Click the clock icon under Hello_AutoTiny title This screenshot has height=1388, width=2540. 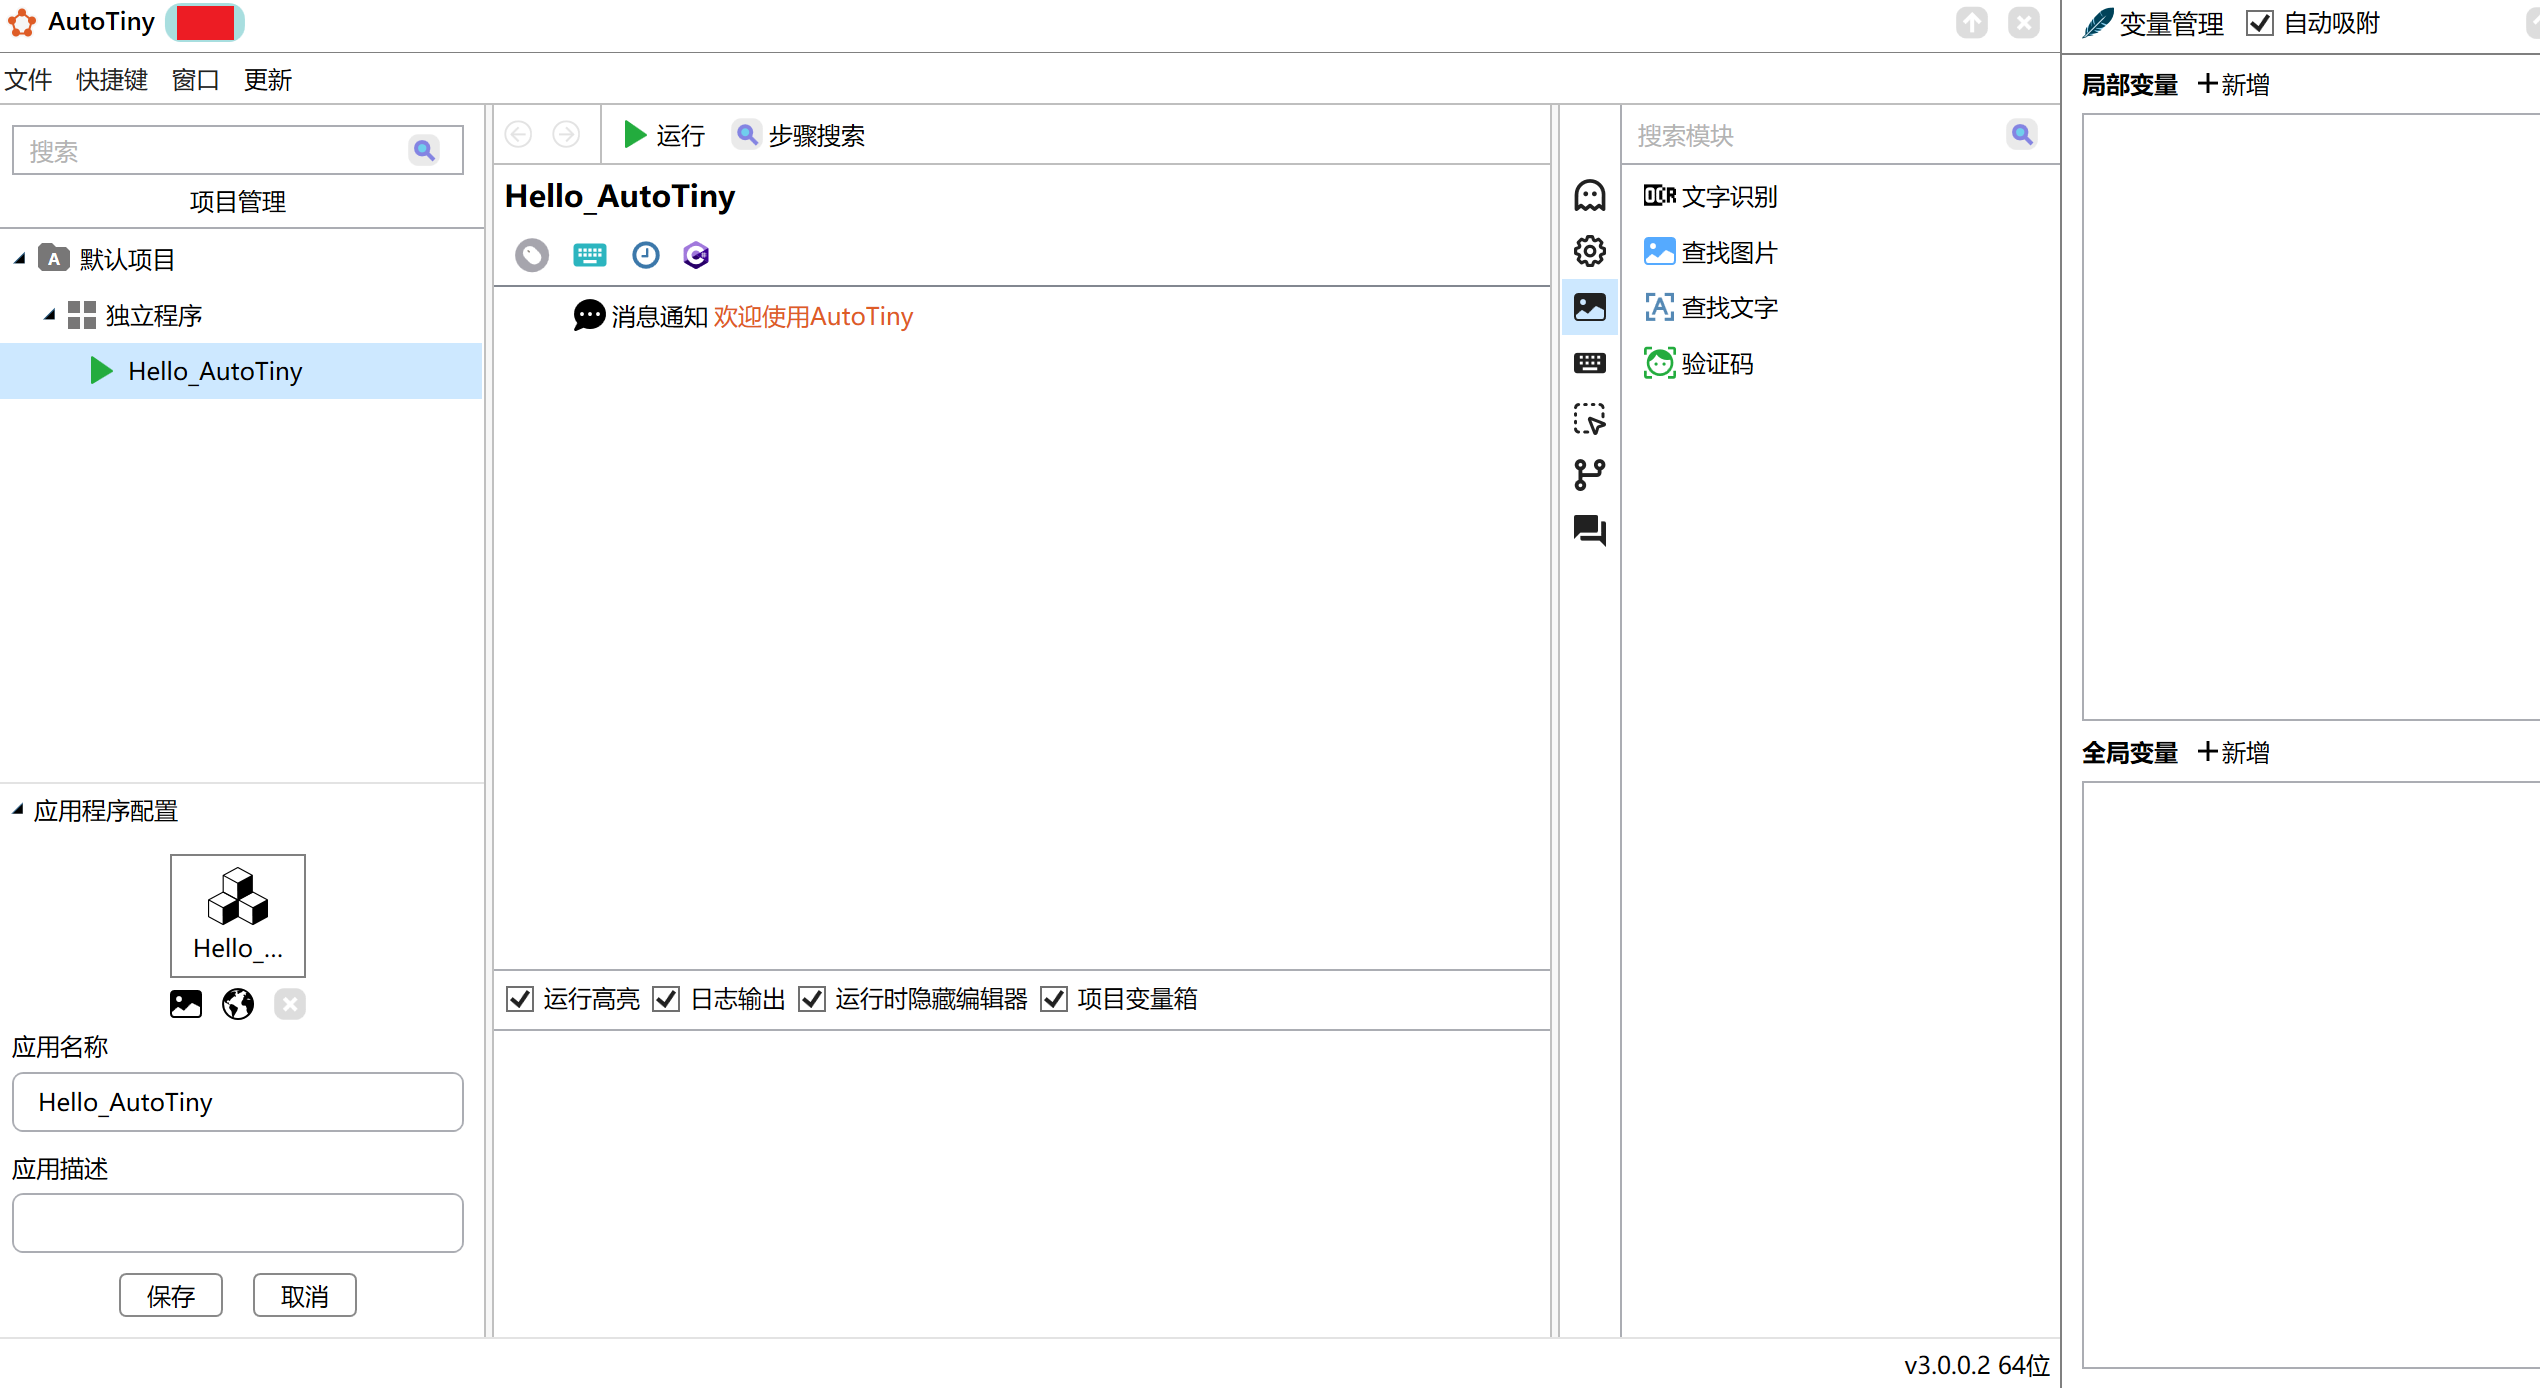click(645, 255)
